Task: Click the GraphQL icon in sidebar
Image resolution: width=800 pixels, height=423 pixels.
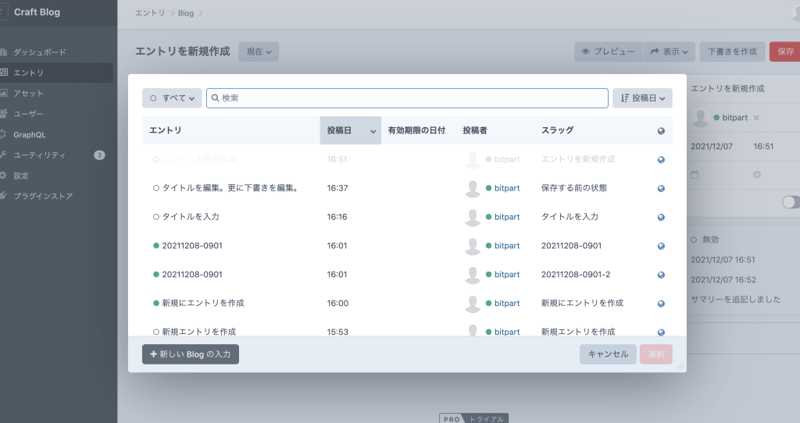Action: coord(5,134)
